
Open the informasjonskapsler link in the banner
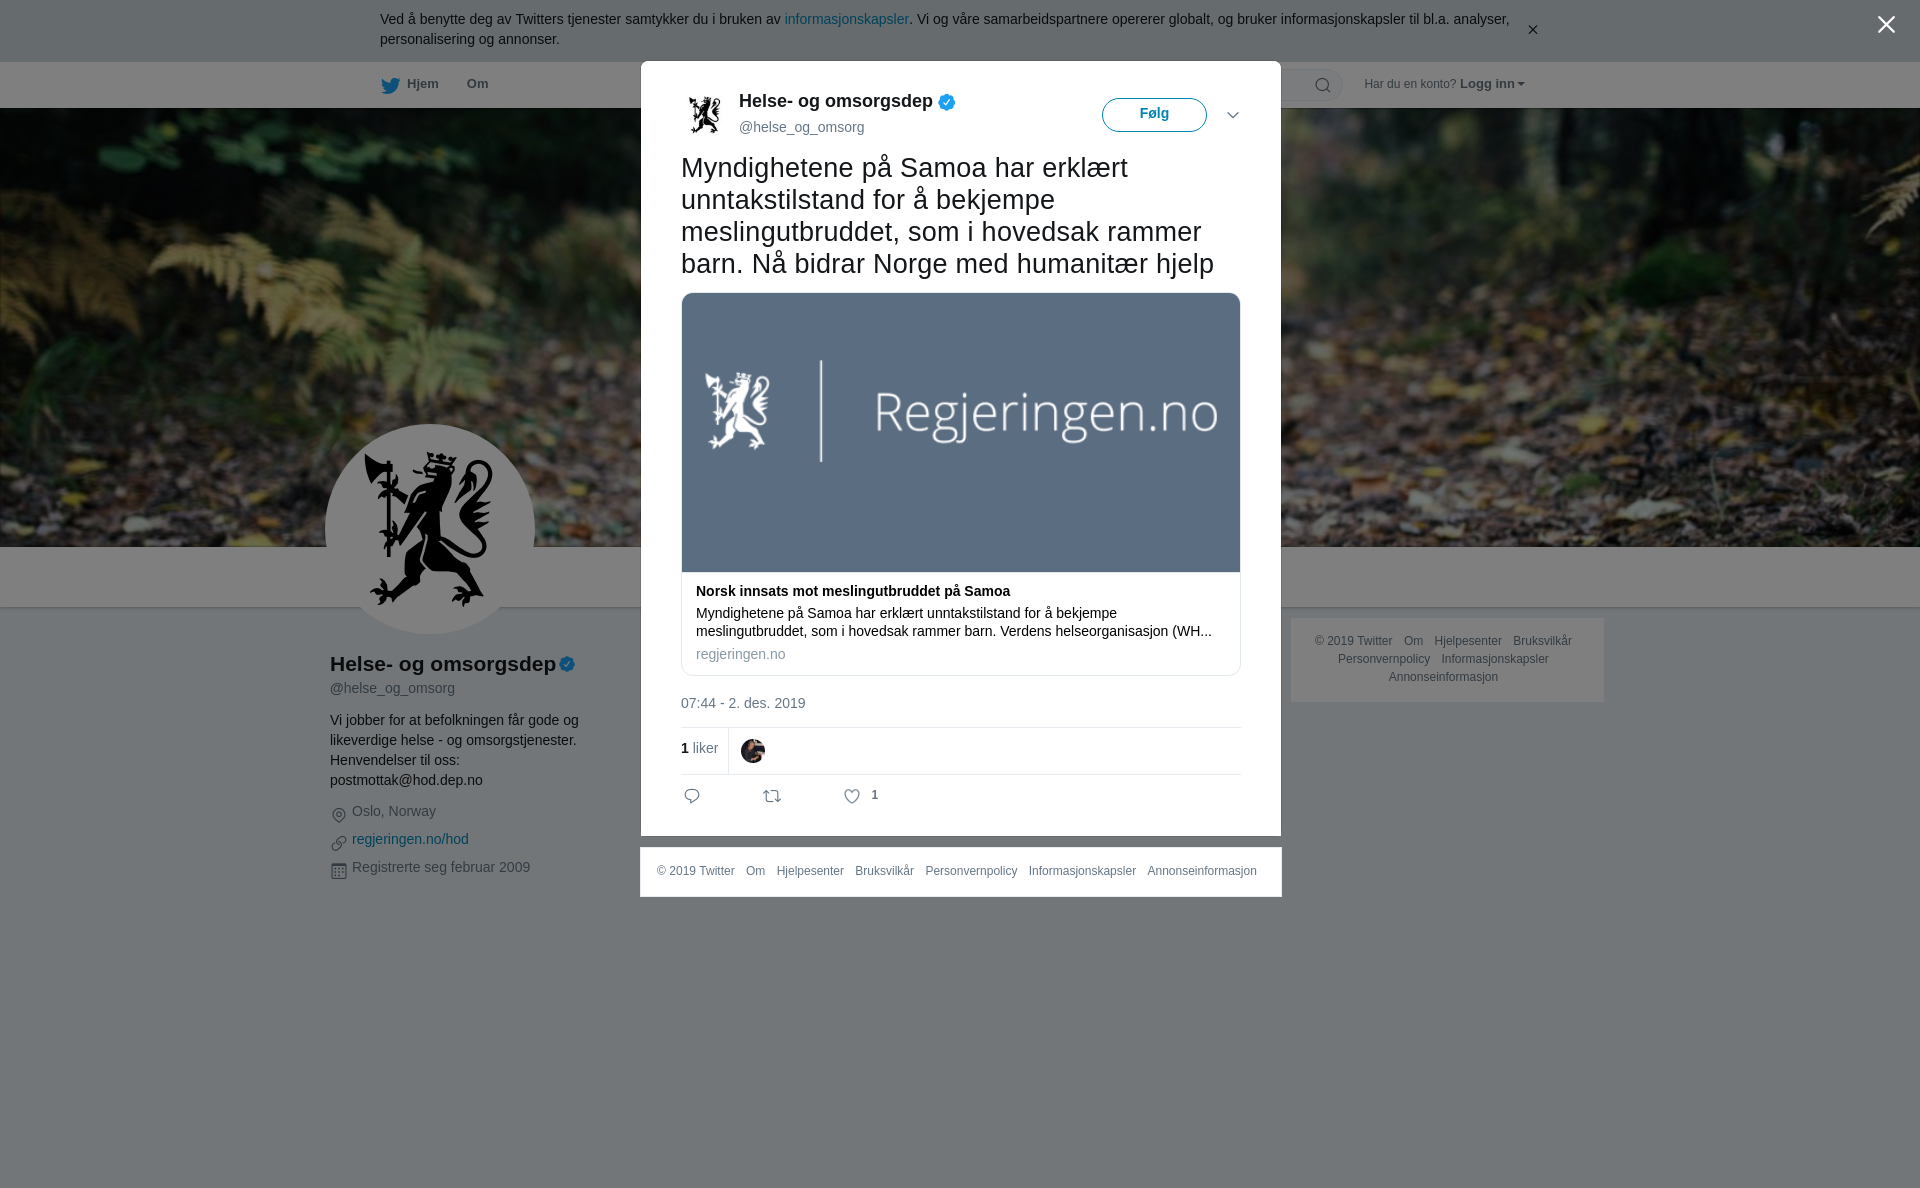(x=846, y=19)
